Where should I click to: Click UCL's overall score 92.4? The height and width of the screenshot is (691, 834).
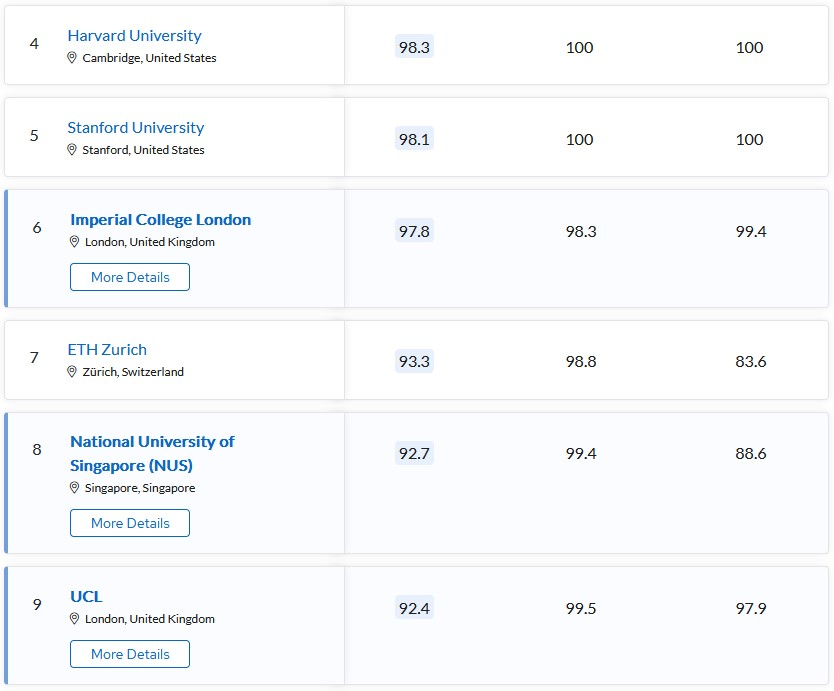coord(414,607)
